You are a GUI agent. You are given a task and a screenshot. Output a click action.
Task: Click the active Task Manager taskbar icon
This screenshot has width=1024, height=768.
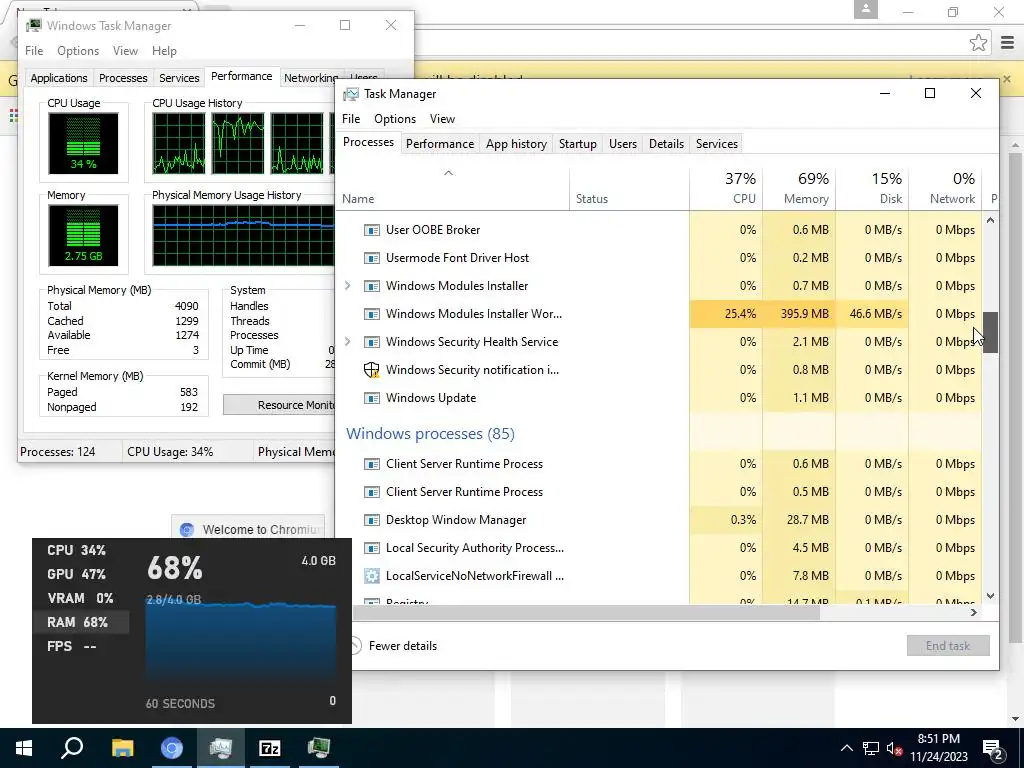pyautogui.click(x=221, y=748)
